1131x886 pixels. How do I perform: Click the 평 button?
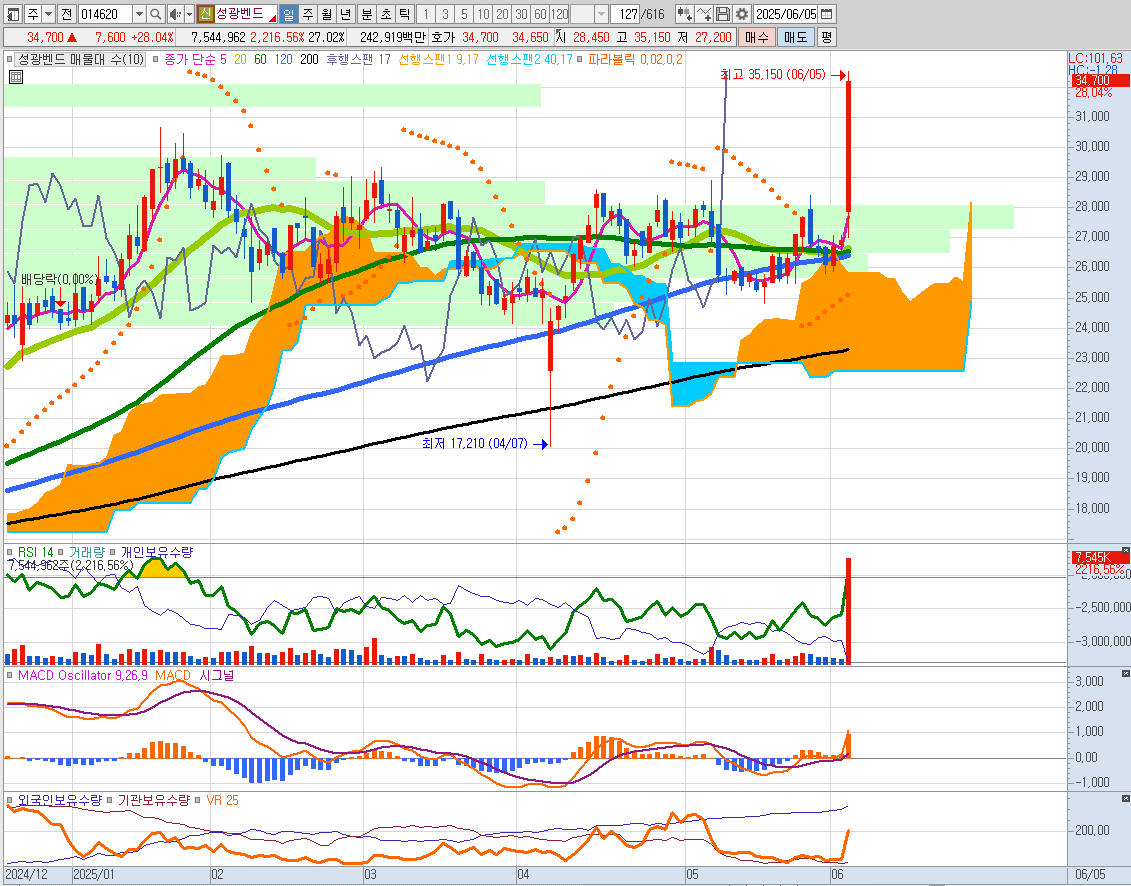(827, 37)
